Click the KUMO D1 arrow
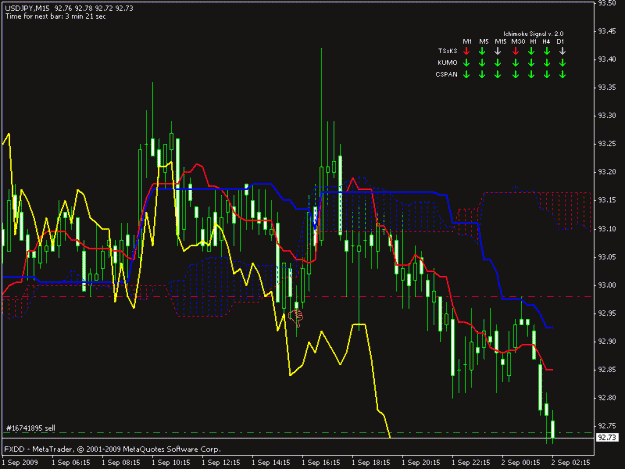This screenshot has height=469, width=625. tap(562, 63)
